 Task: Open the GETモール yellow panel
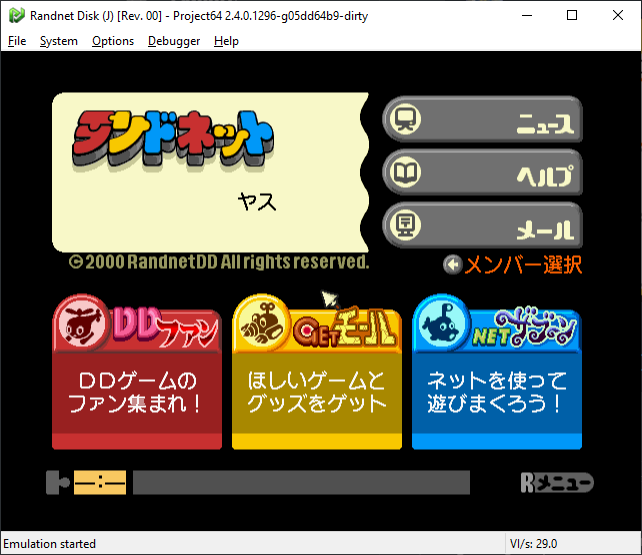(316, 372)
